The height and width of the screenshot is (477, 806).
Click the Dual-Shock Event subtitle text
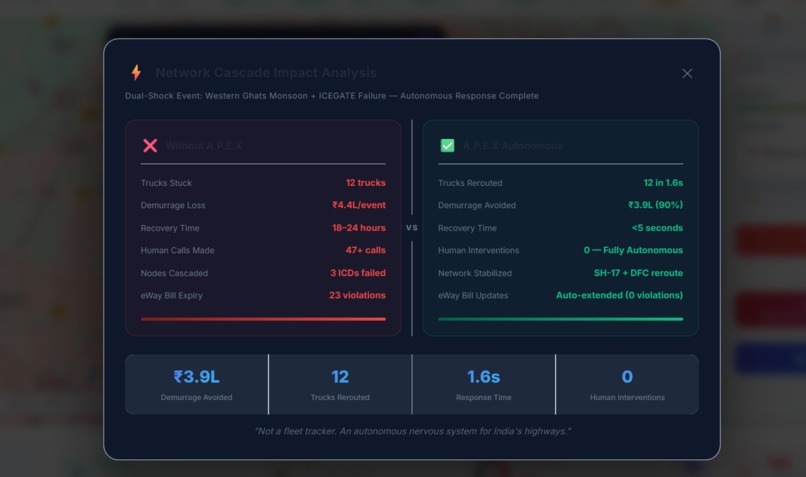tap(332, 96)
